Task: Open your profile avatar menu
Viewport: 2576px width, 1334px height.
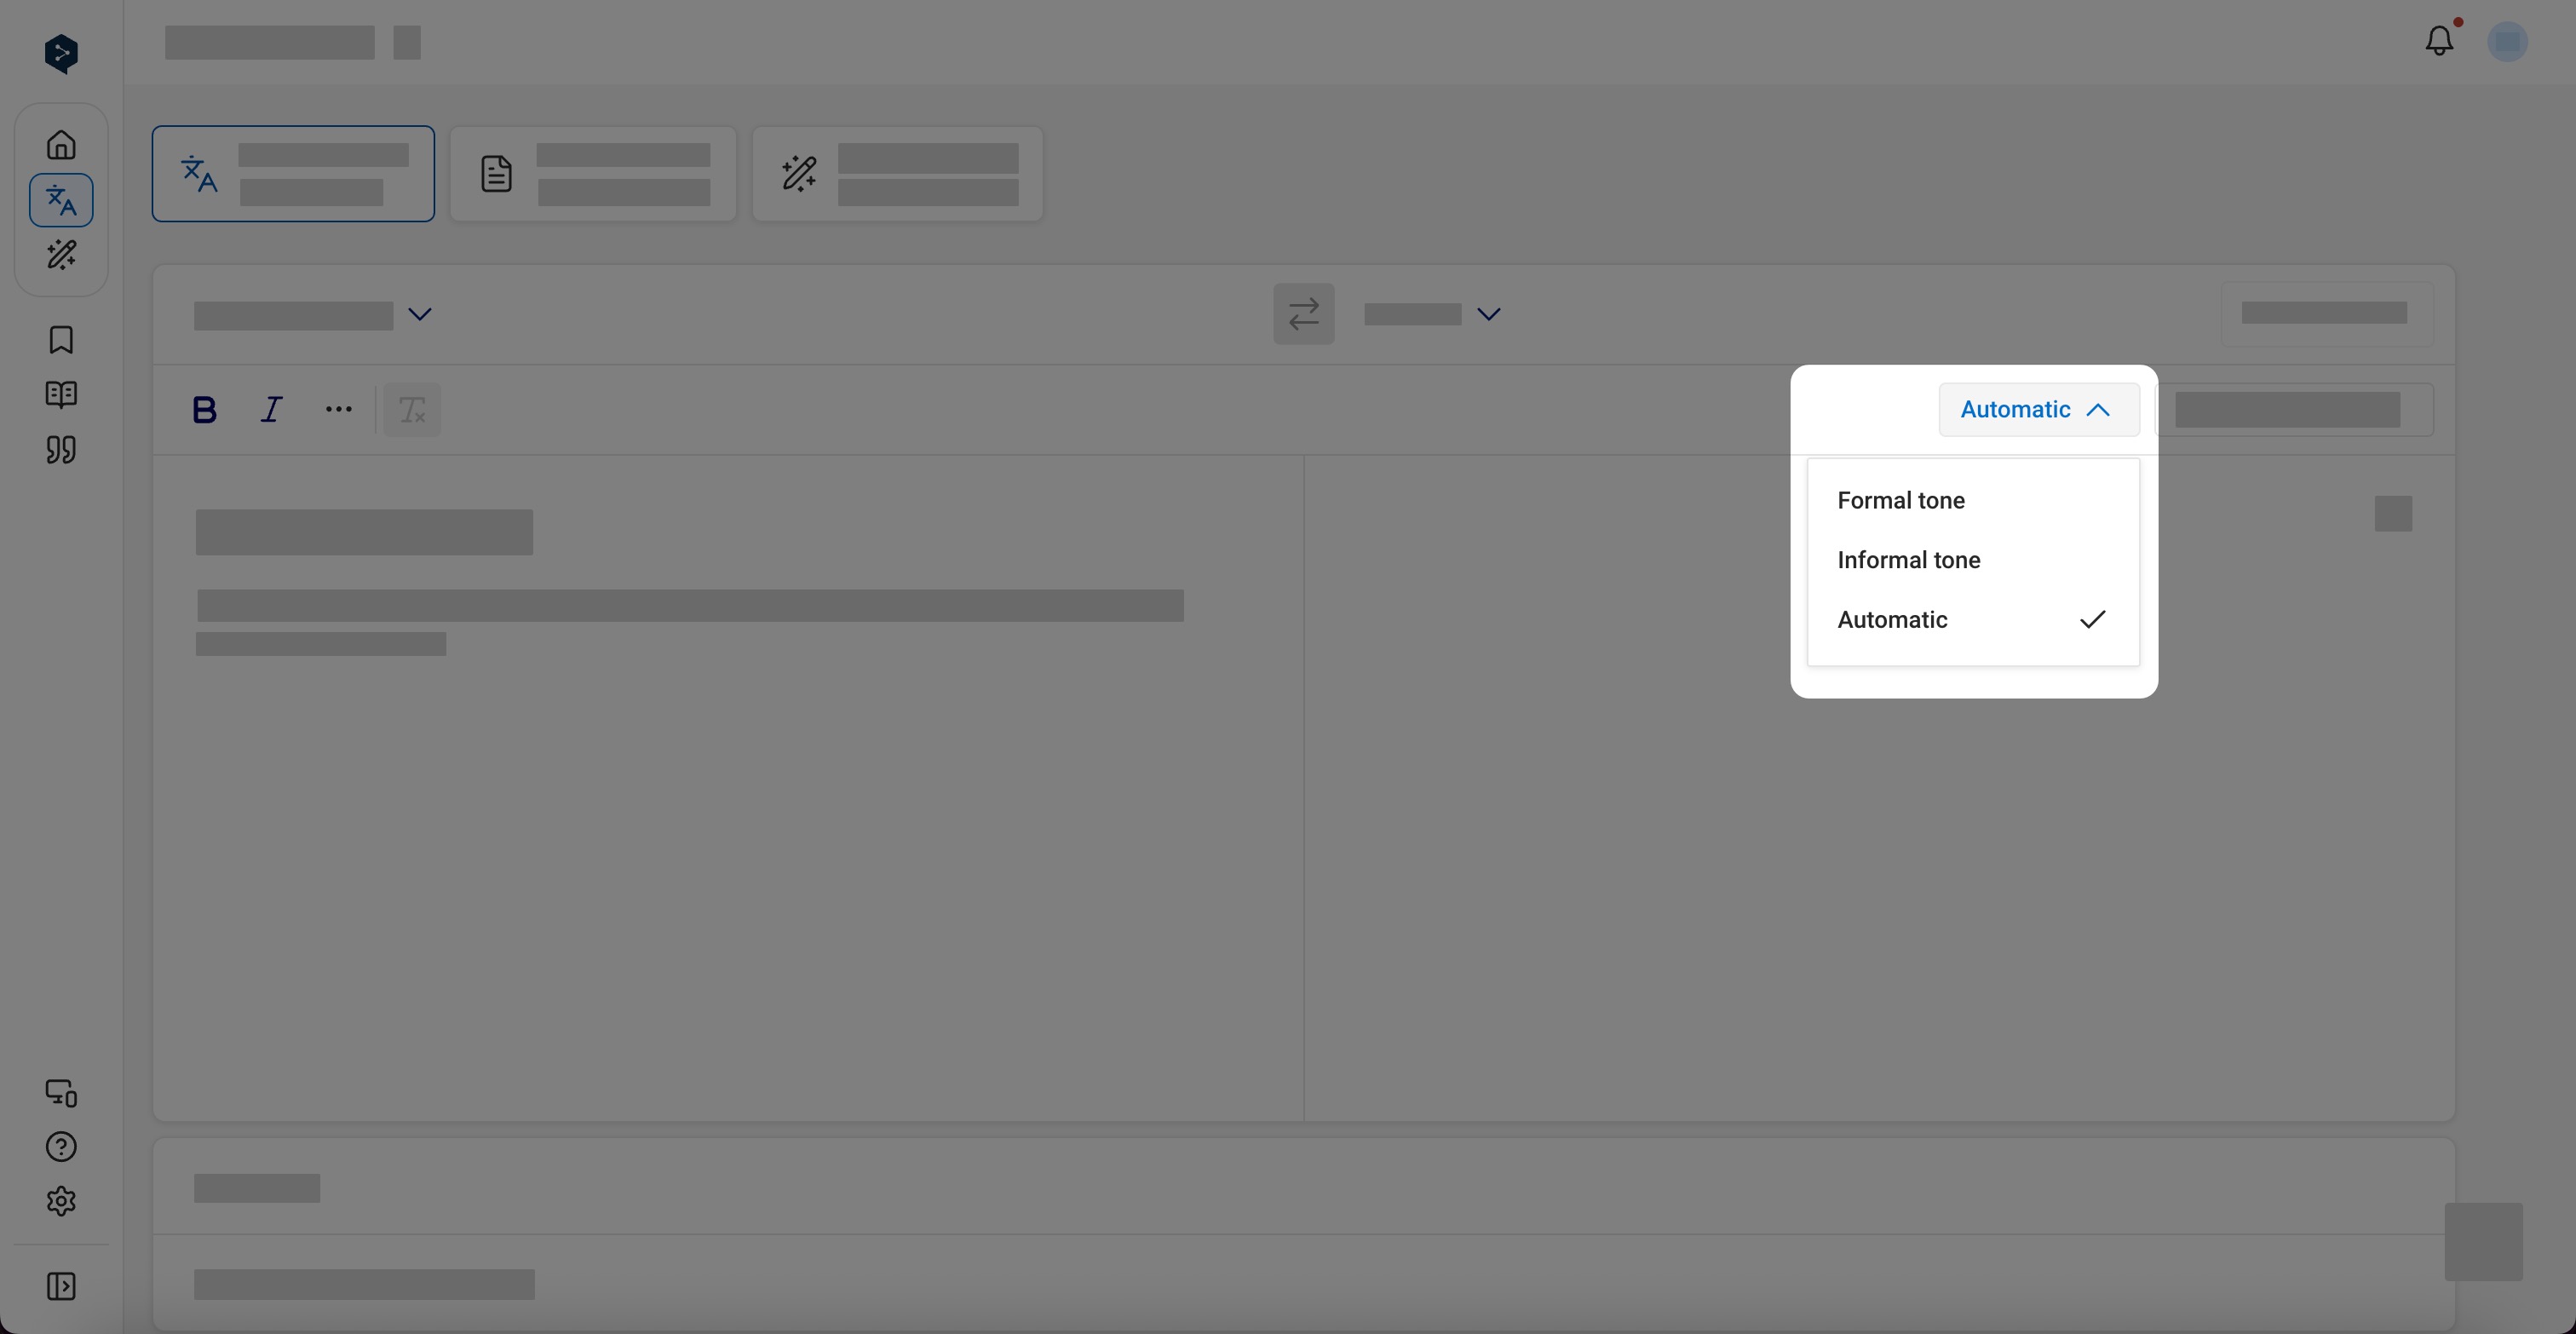Action: (x=2507, y=41)
